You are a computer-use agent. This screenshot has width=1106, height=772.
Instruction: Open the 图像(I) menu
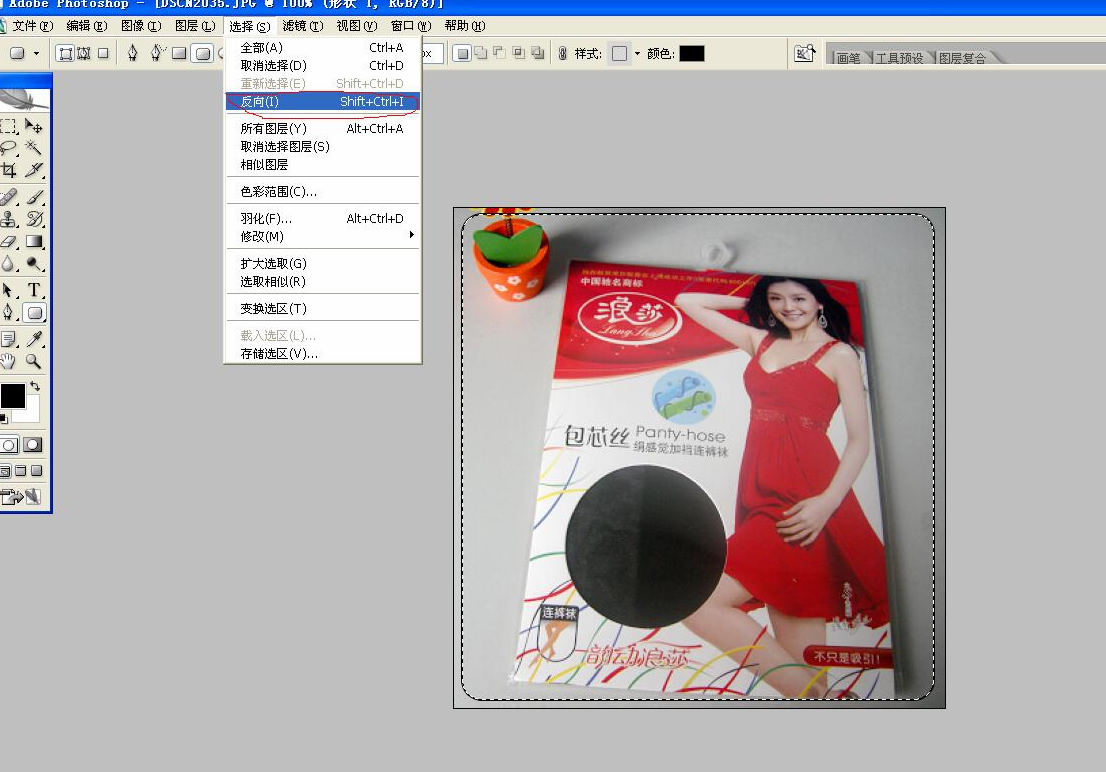click(140, 26)
